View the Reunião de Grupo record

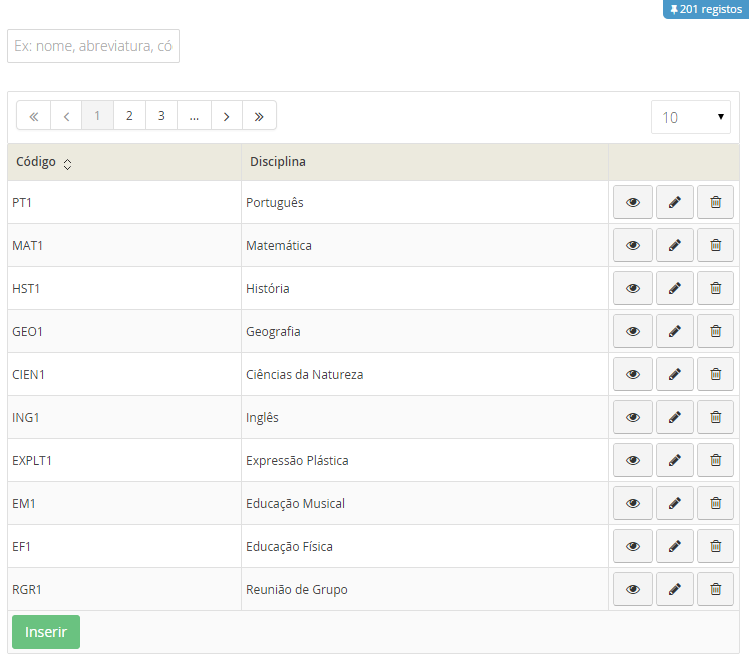point(632,589)
